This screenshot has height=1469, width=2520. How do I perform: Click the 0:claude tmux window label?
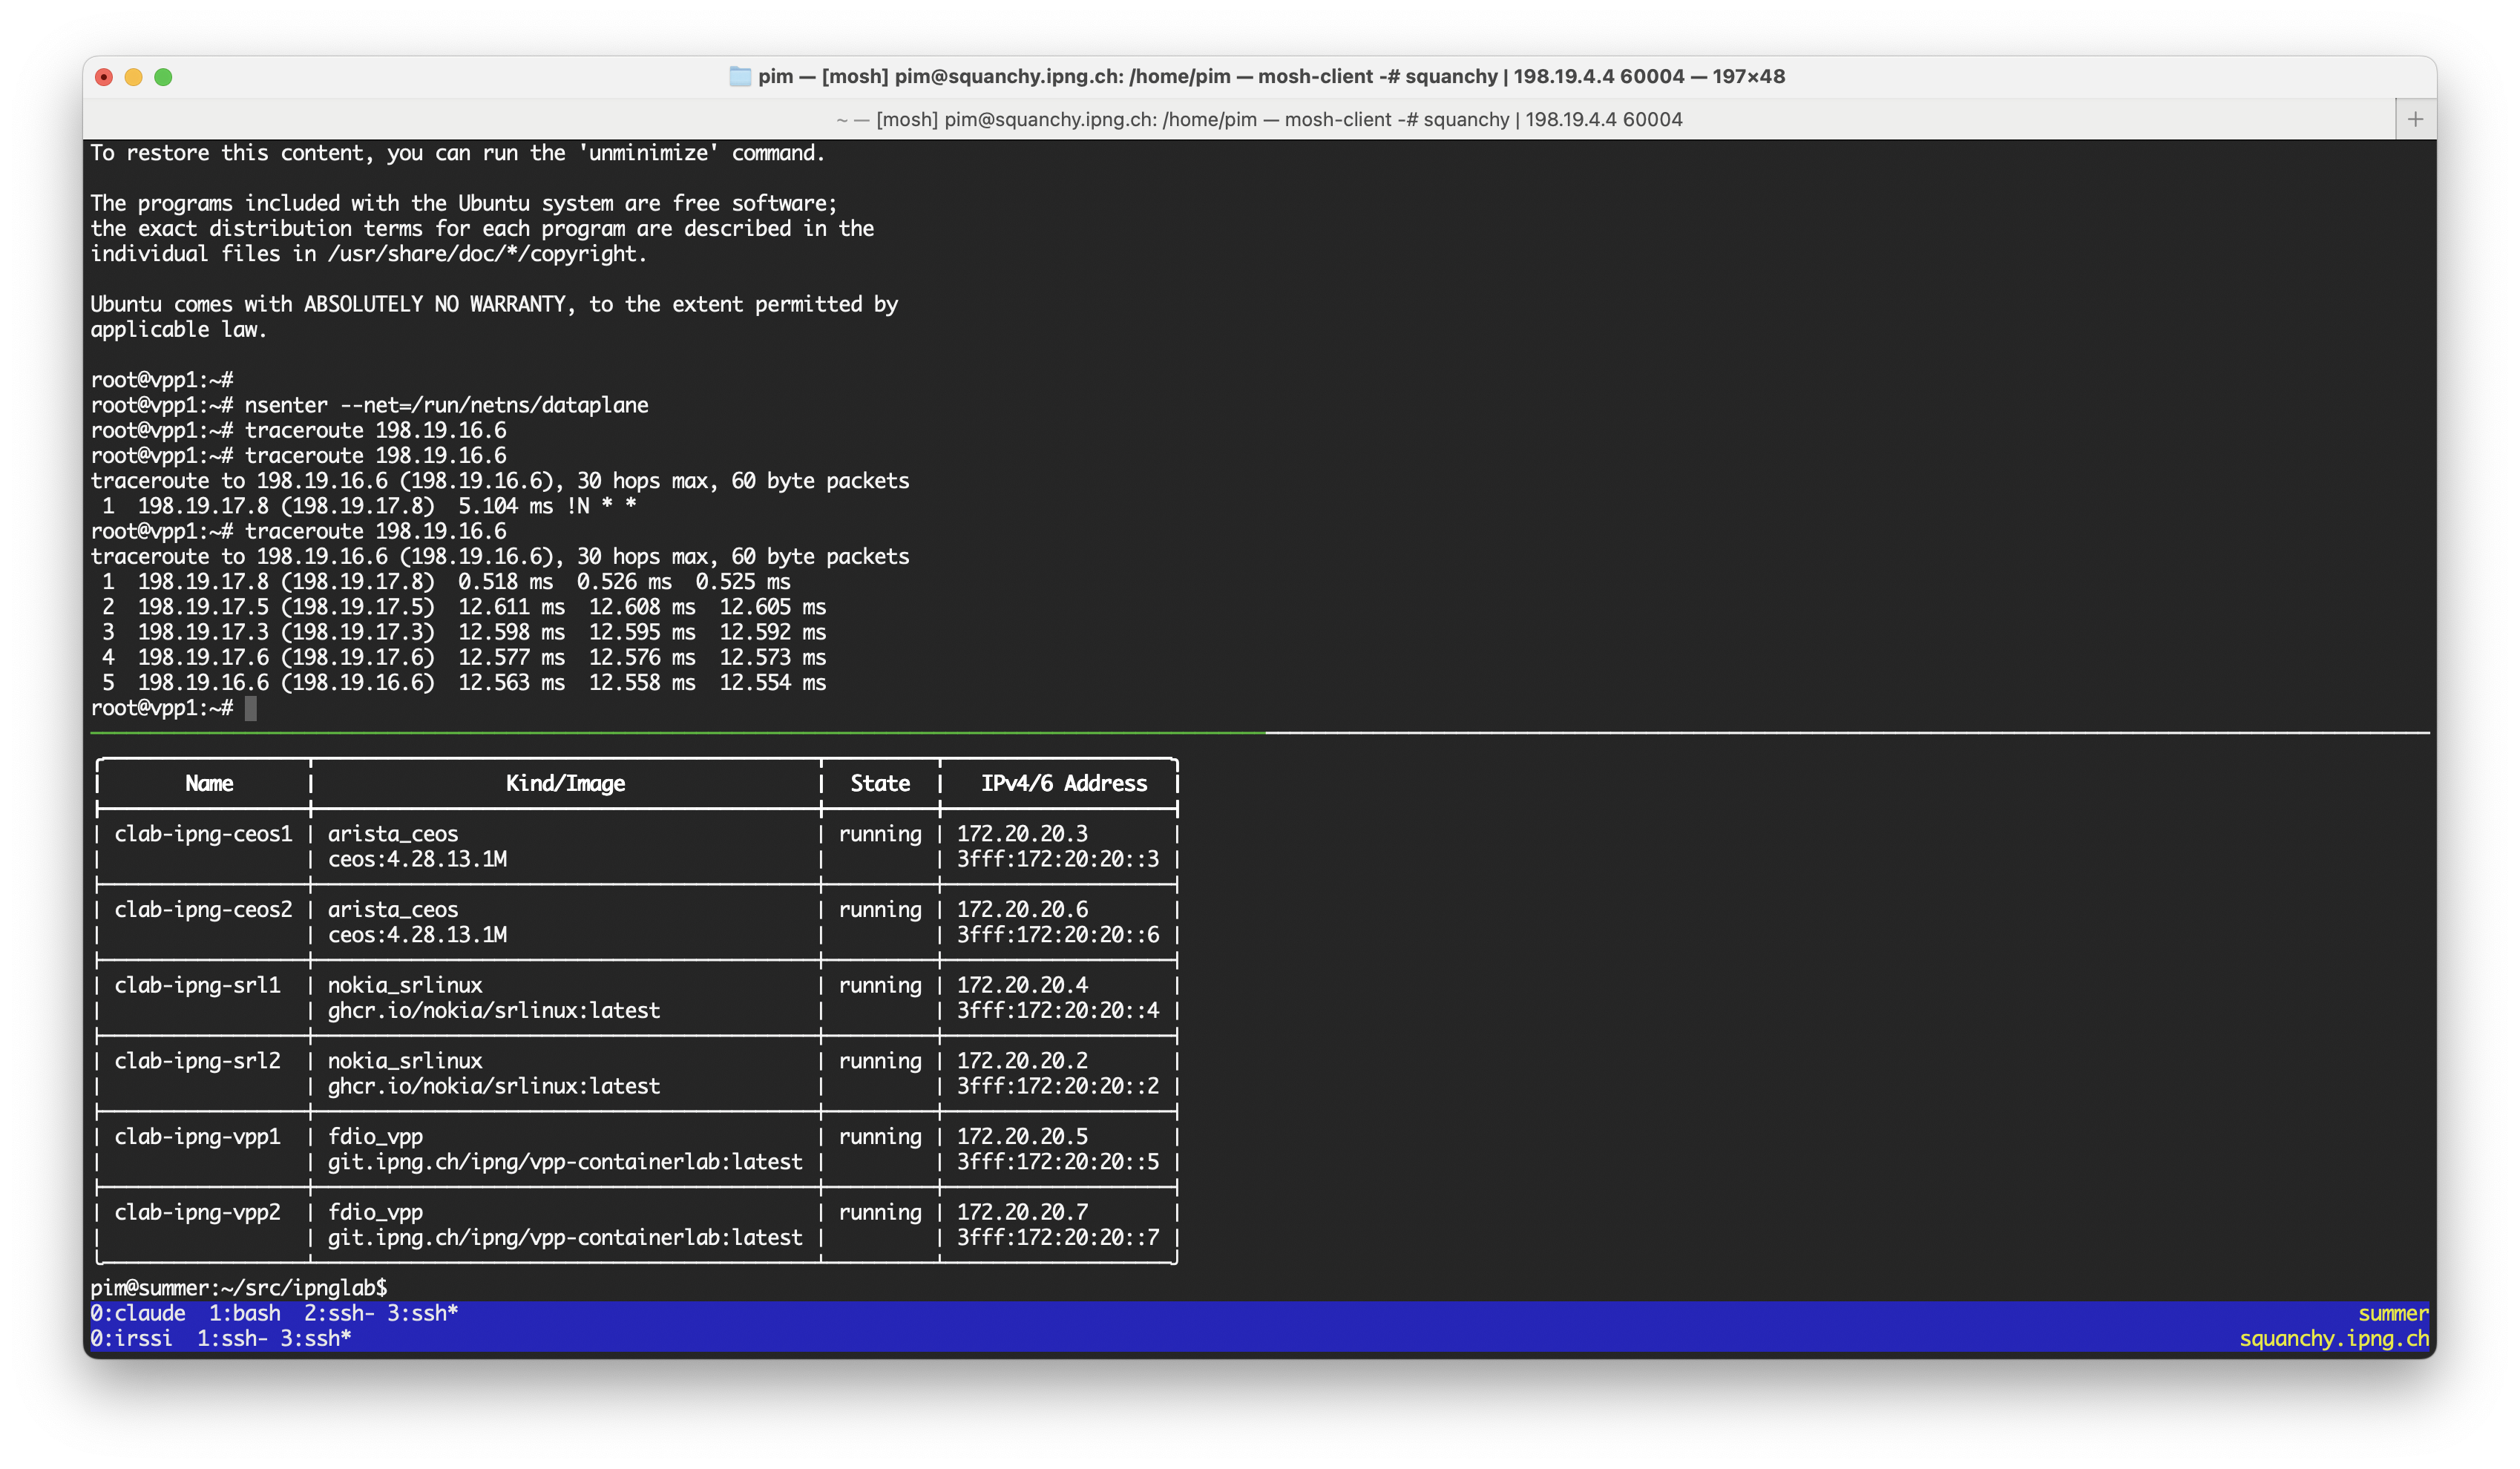138,1313
